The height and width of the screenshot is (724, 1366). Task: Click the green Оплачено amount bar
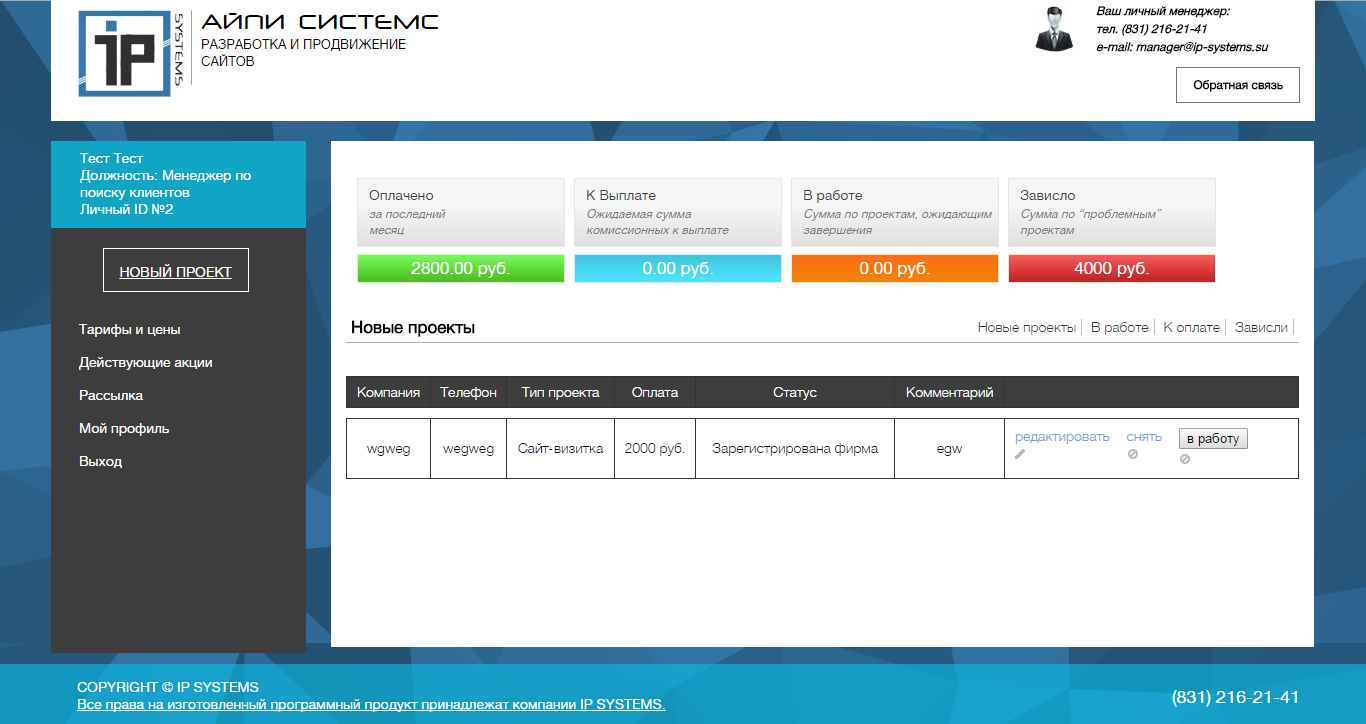point(460,268)
